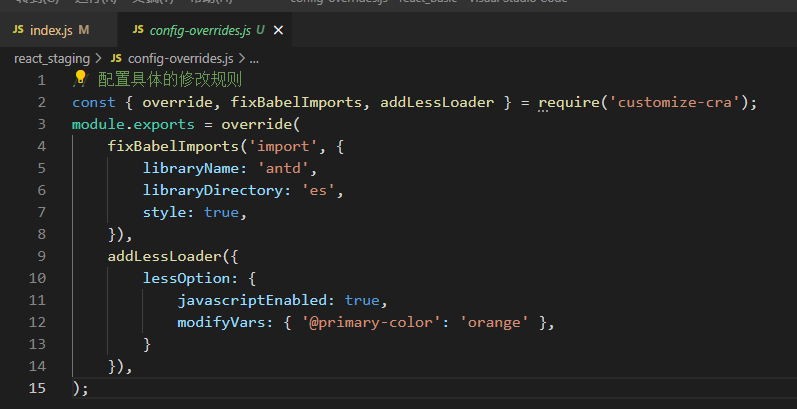The image size is (797, 409).
Task: Click 'true' value on line 11
Action: 362,300
